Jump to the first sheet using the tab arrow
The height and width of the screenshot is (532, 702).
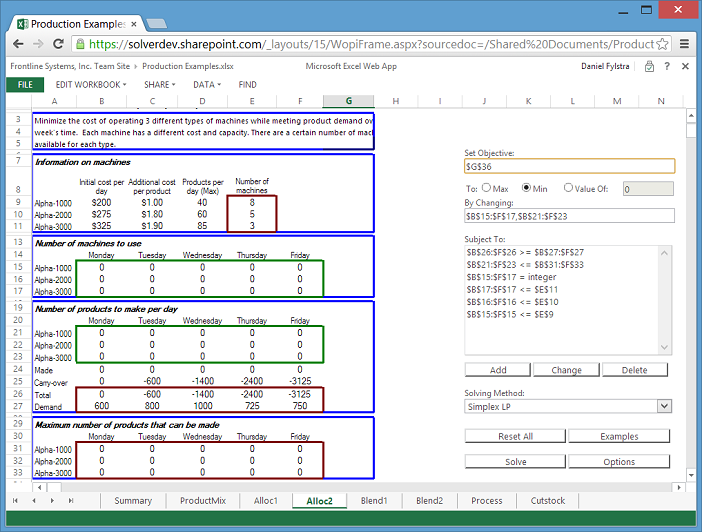coord(15,500)
